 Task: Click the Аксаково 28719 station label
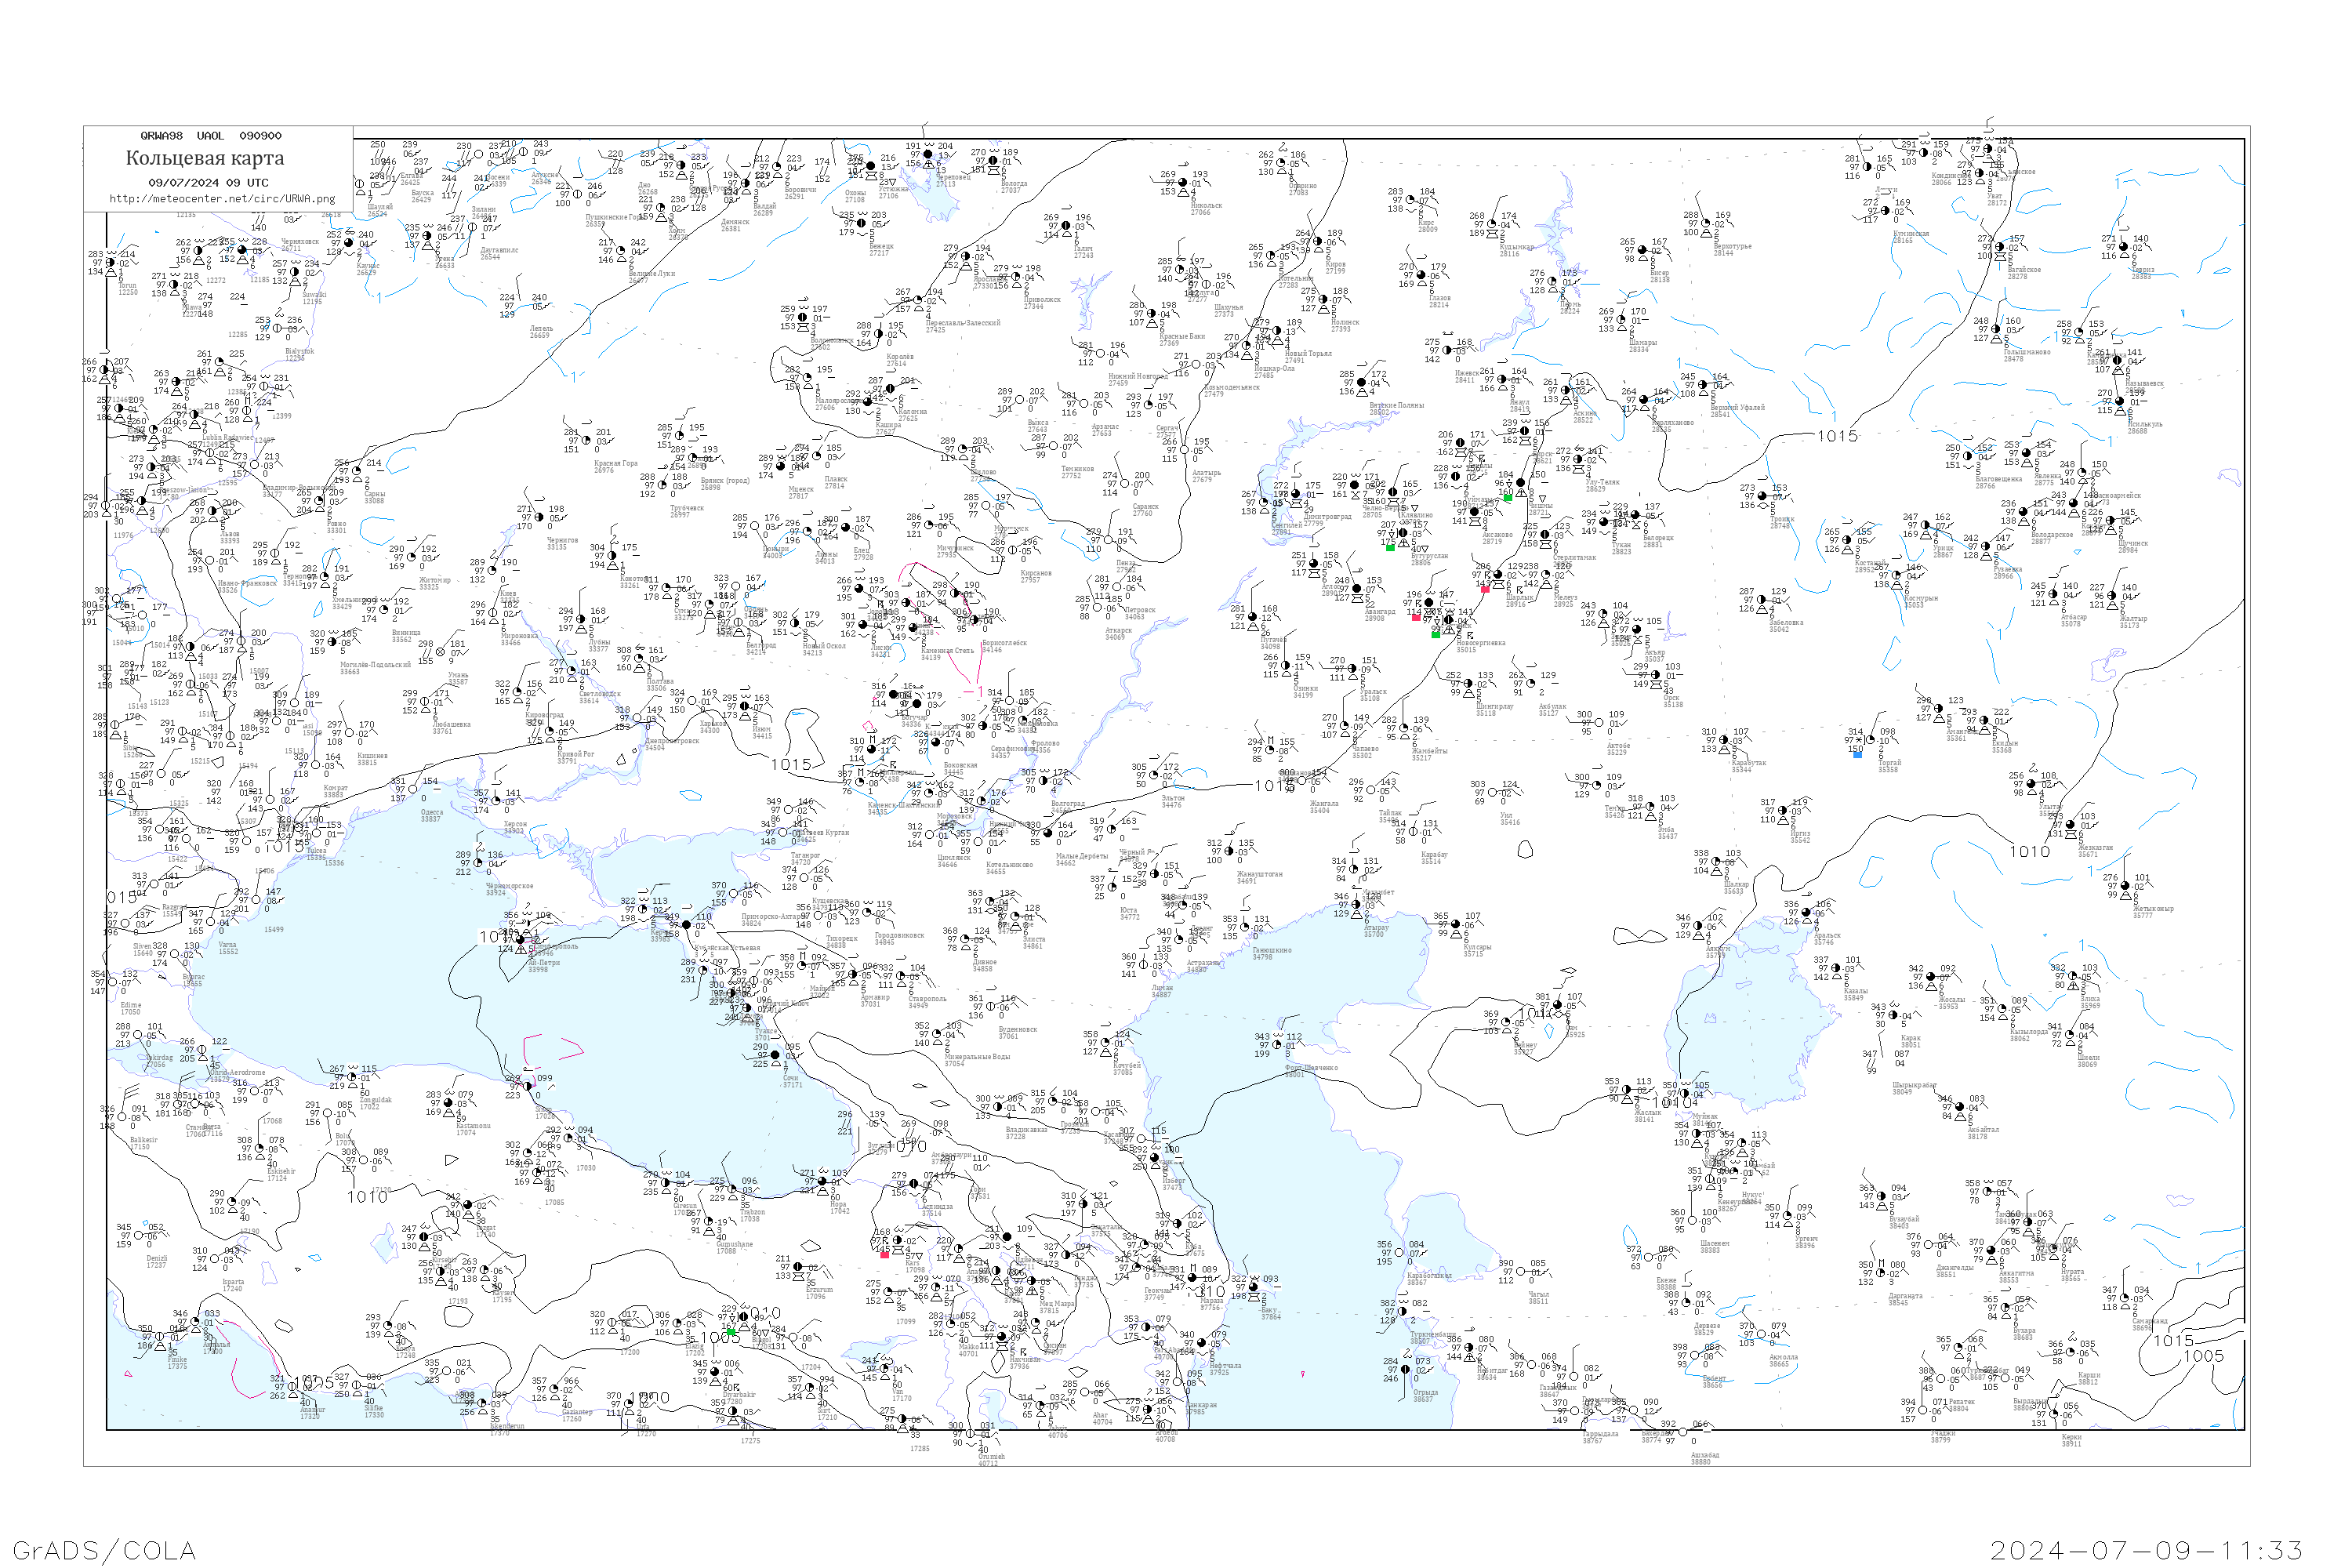(1497, 538)
